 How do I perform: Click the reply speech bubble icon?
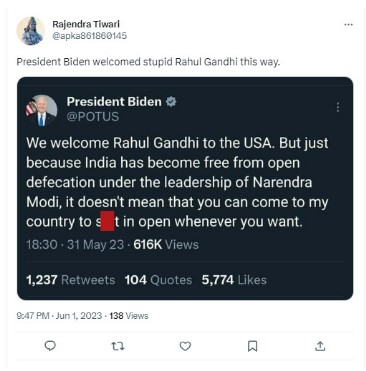pos(50,346)
